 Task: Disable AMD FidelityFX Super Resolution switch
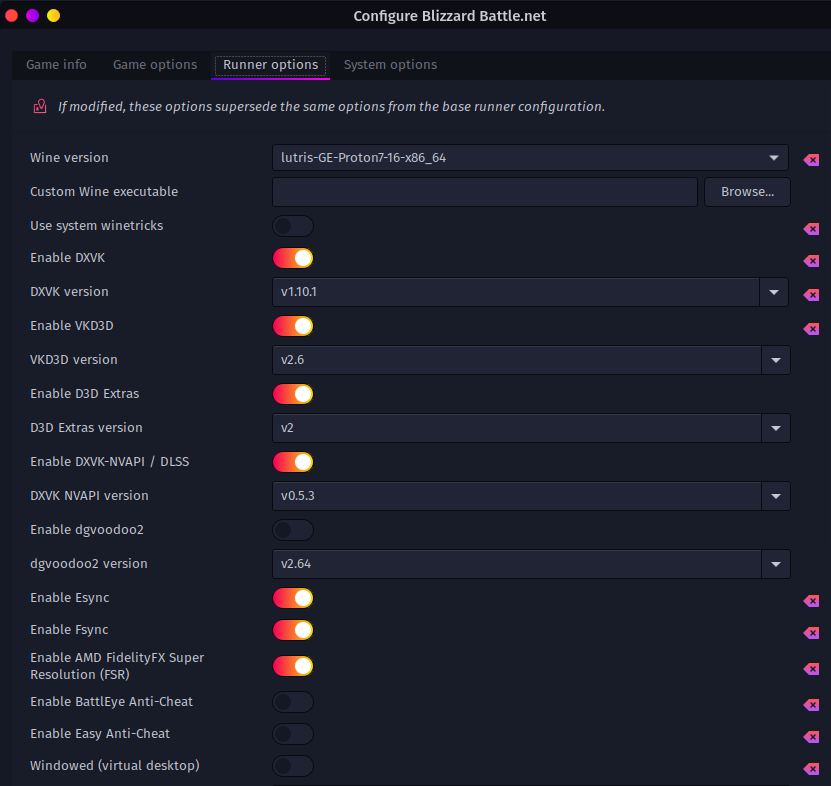point(293,666)
